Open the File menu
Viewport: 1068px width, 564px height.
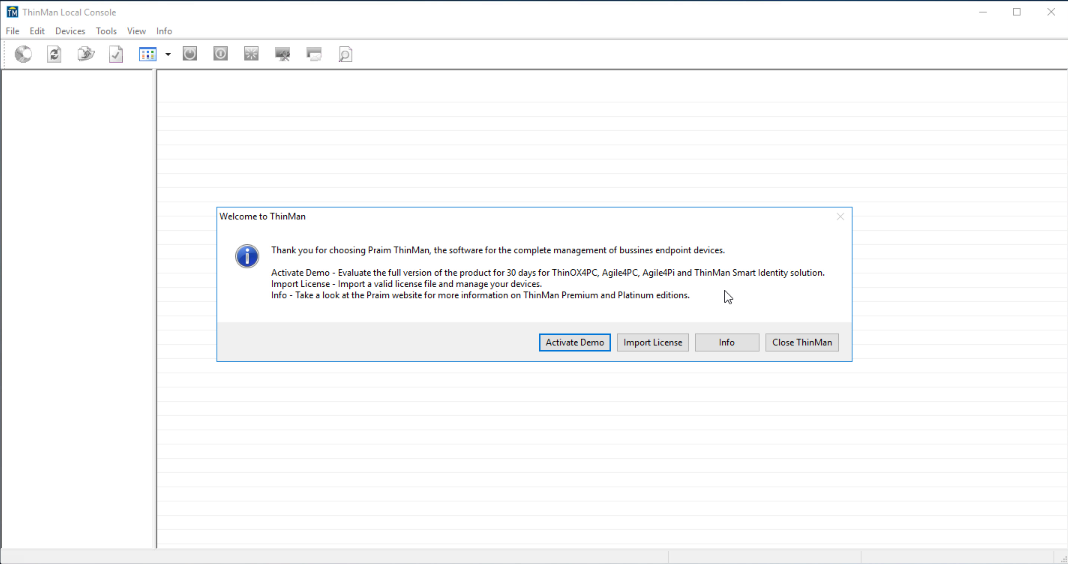[x=12, y=31]
